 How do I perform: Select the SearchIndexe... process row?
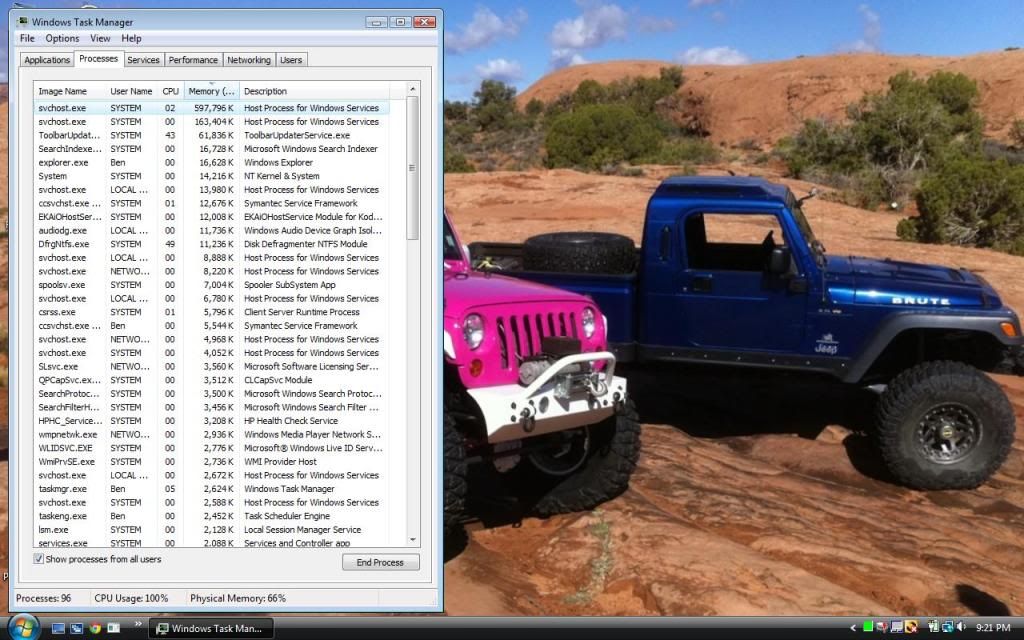212,149
